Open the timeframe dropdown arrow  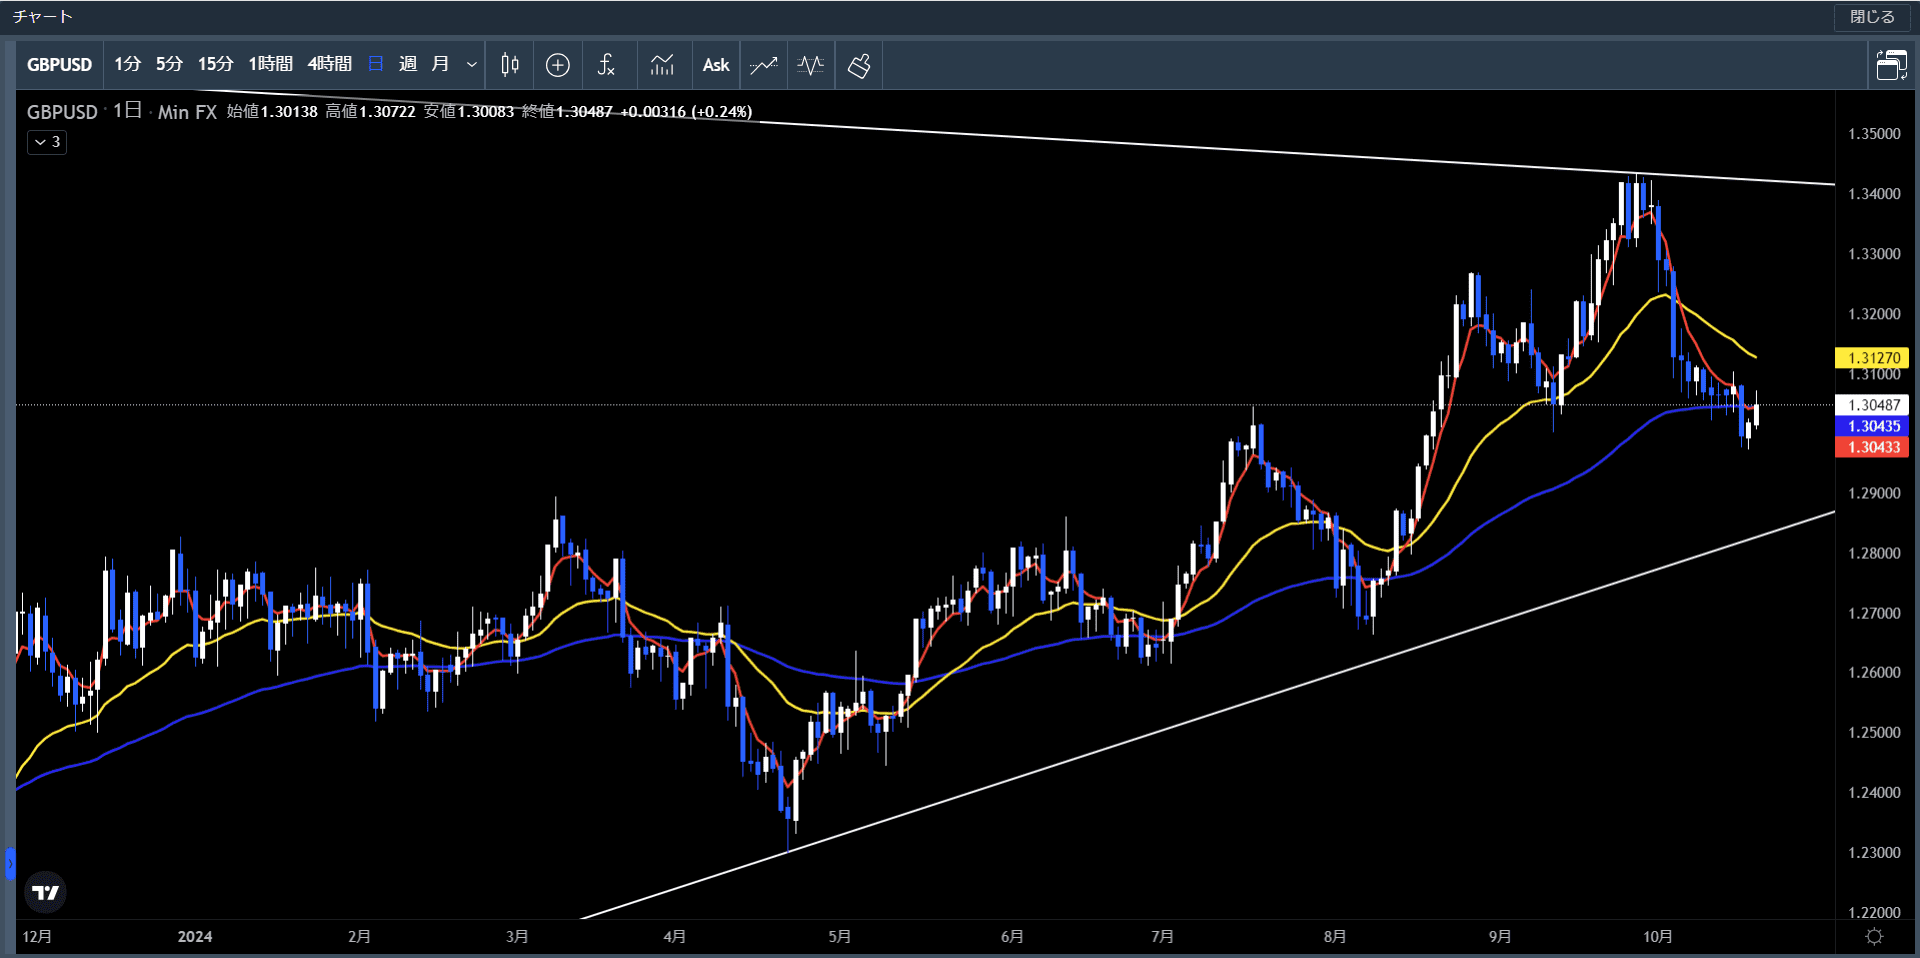click(x=472, y=65)
